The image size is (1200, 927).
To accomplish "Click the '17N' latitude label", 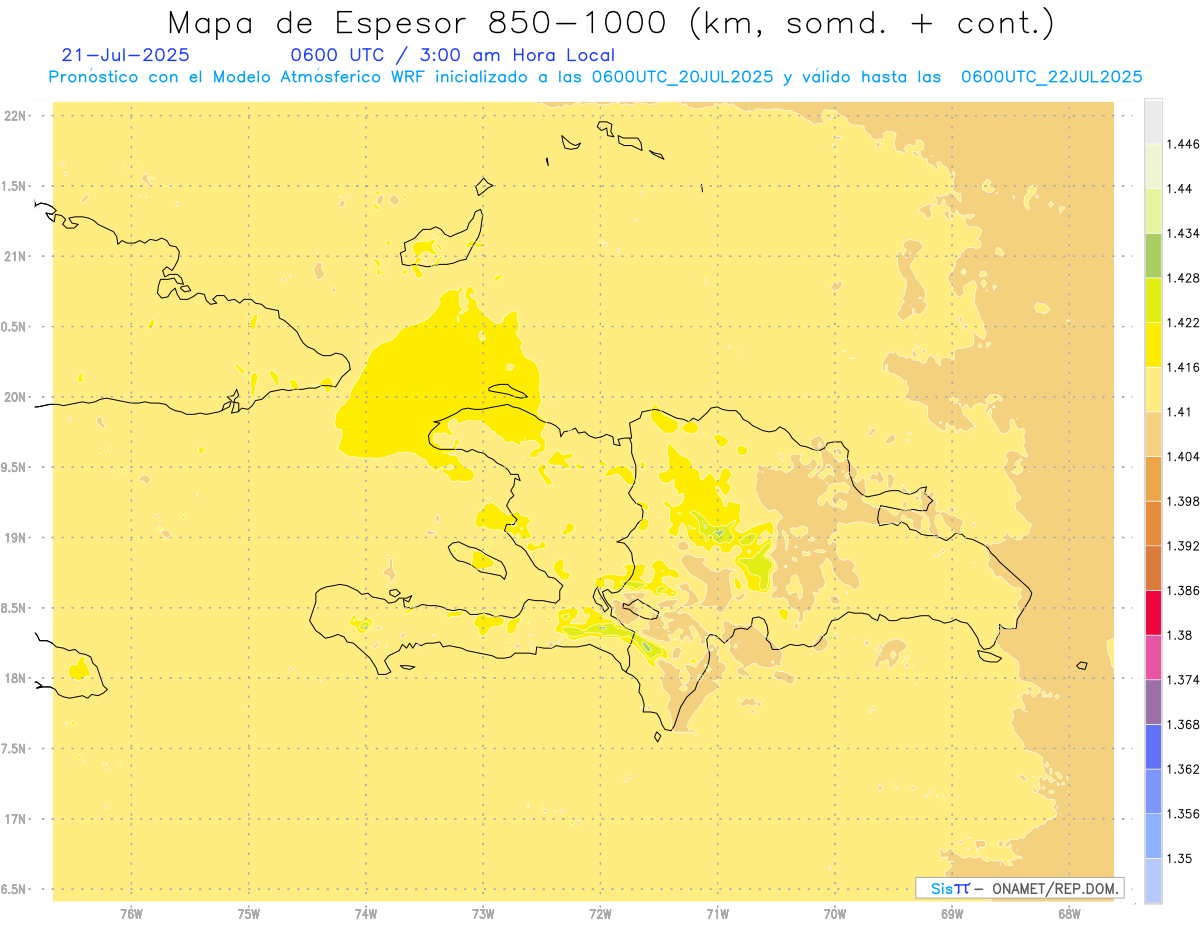I will point(16,819).
